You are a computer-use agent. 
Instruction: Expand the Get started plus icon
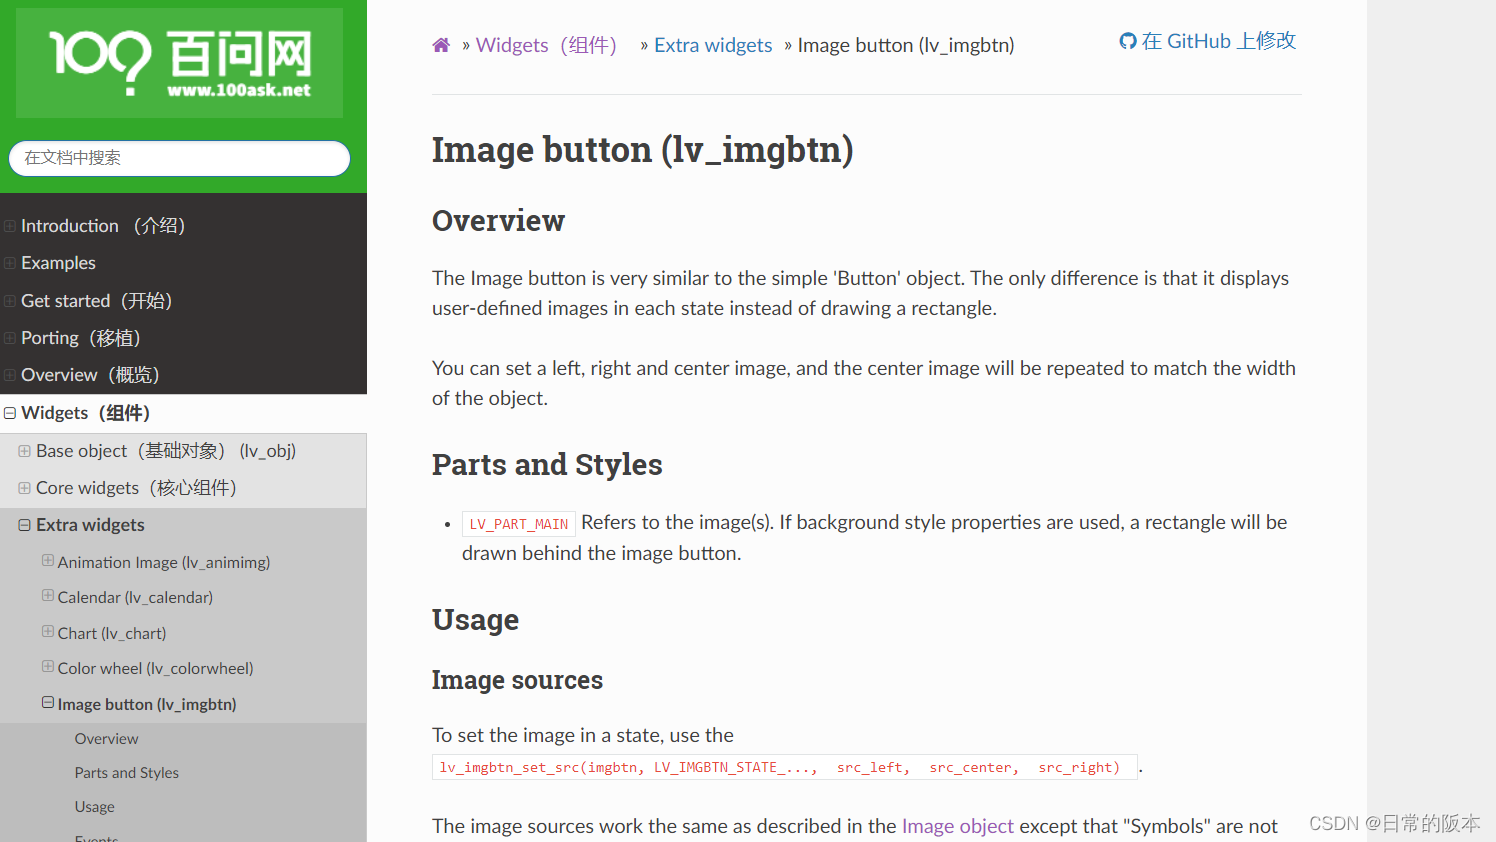click(10, 301)
